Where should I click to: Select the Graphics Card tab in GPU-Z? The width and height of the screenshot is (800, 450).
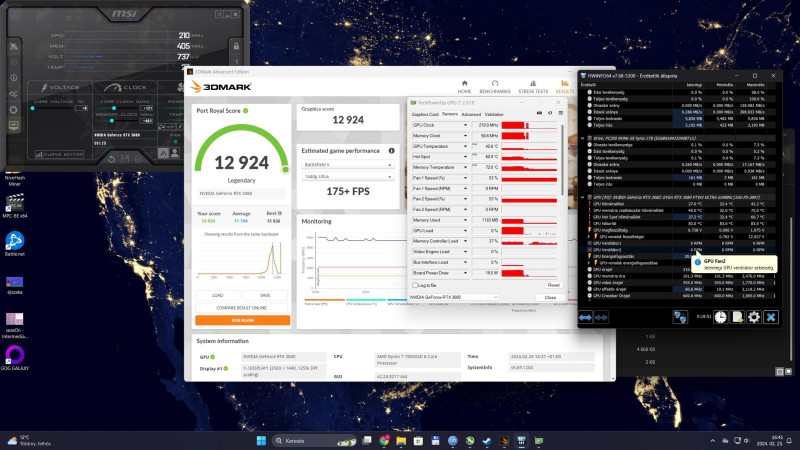coord(424,114)
